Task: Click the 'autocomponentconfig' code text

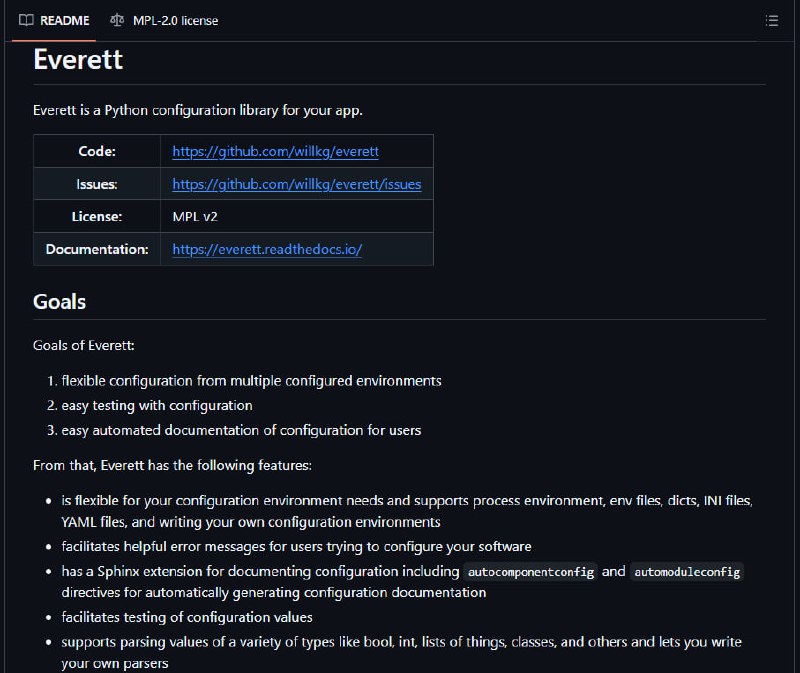Action: (x=531, y=571)
